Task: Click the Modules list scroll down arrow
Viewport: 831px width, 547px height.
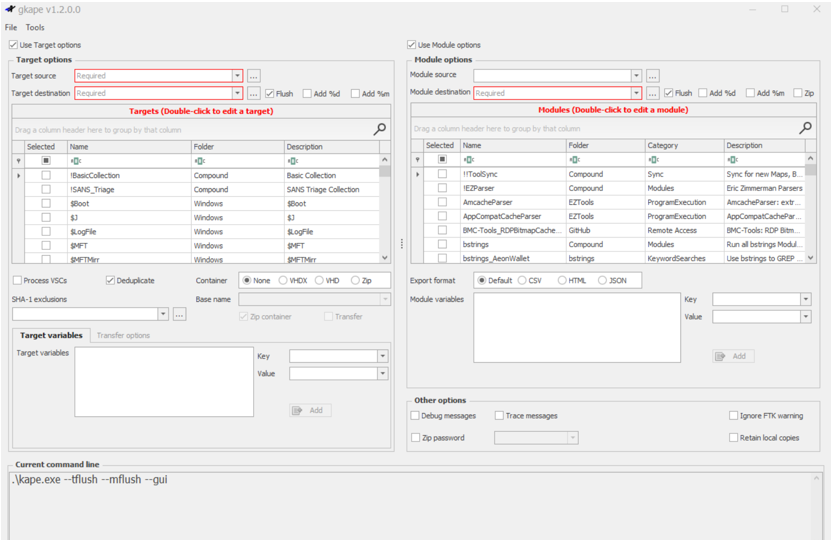Action: [810, 258]
